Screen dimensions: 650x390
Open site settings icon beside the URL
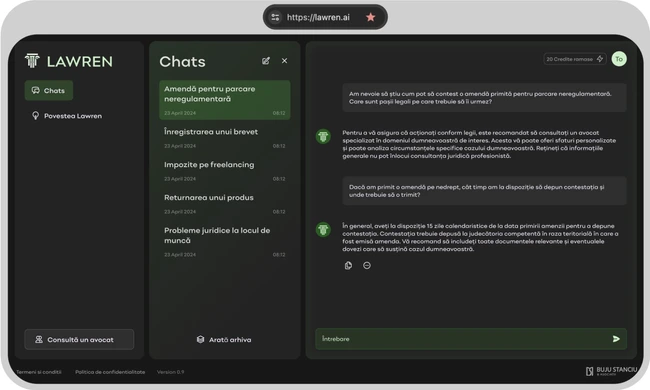point(275,17)
